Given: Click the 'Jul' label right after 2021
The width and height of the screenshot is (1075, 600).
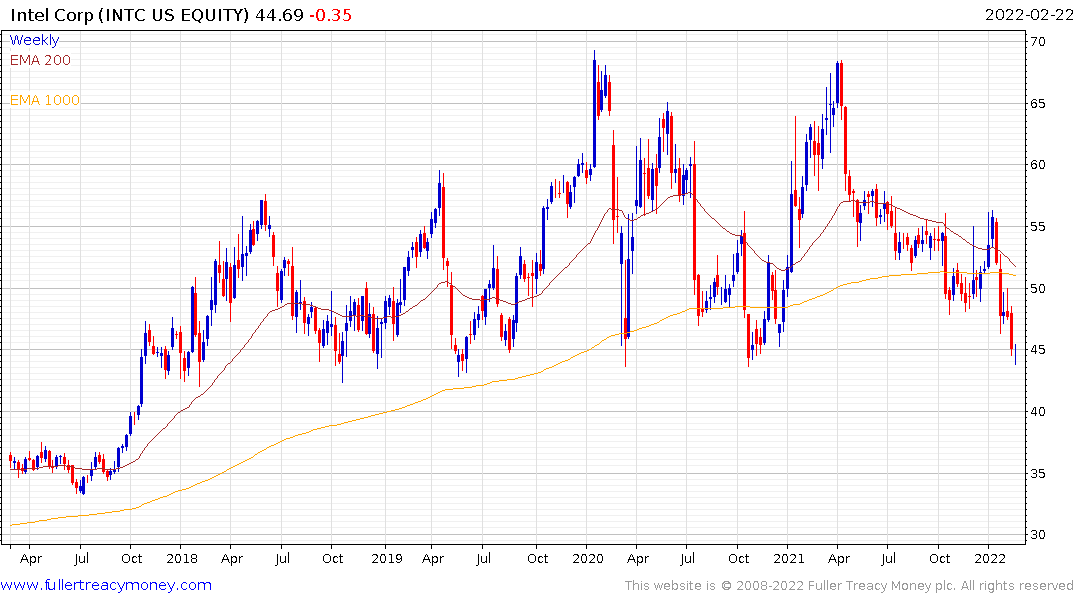Looking at the screenshot, I should [x=889, y=558].
